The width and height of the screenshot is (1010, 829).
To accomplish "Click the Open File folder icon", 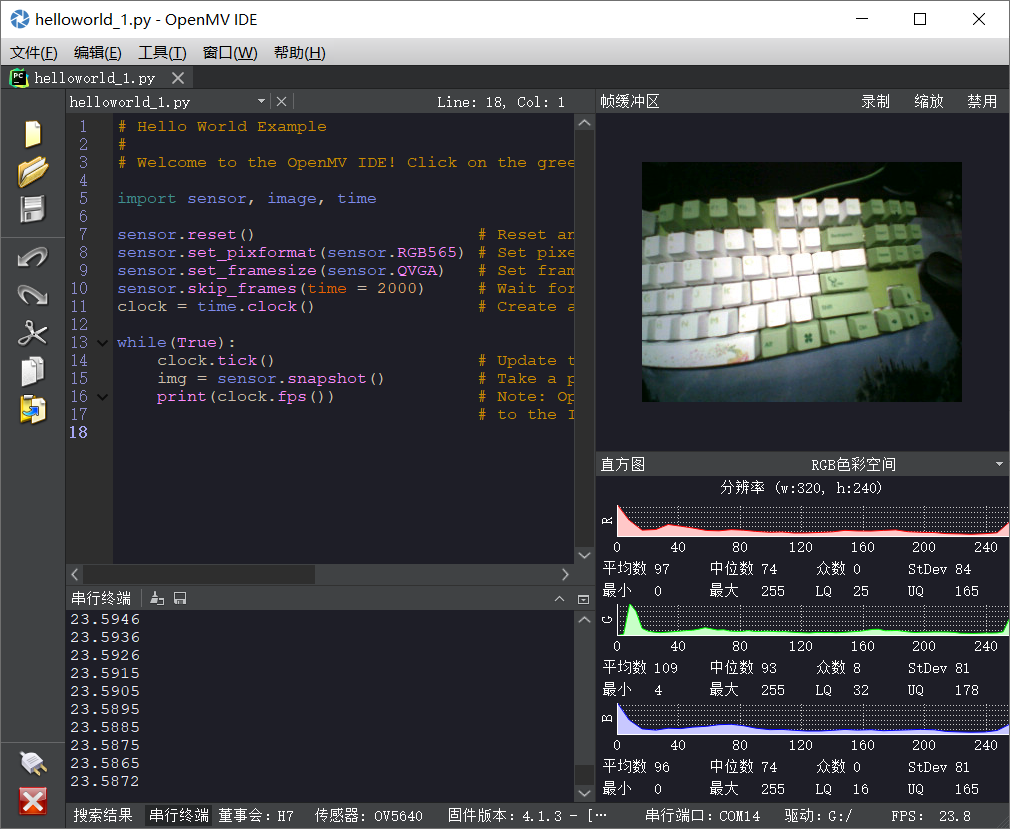I will coord(33,172).
